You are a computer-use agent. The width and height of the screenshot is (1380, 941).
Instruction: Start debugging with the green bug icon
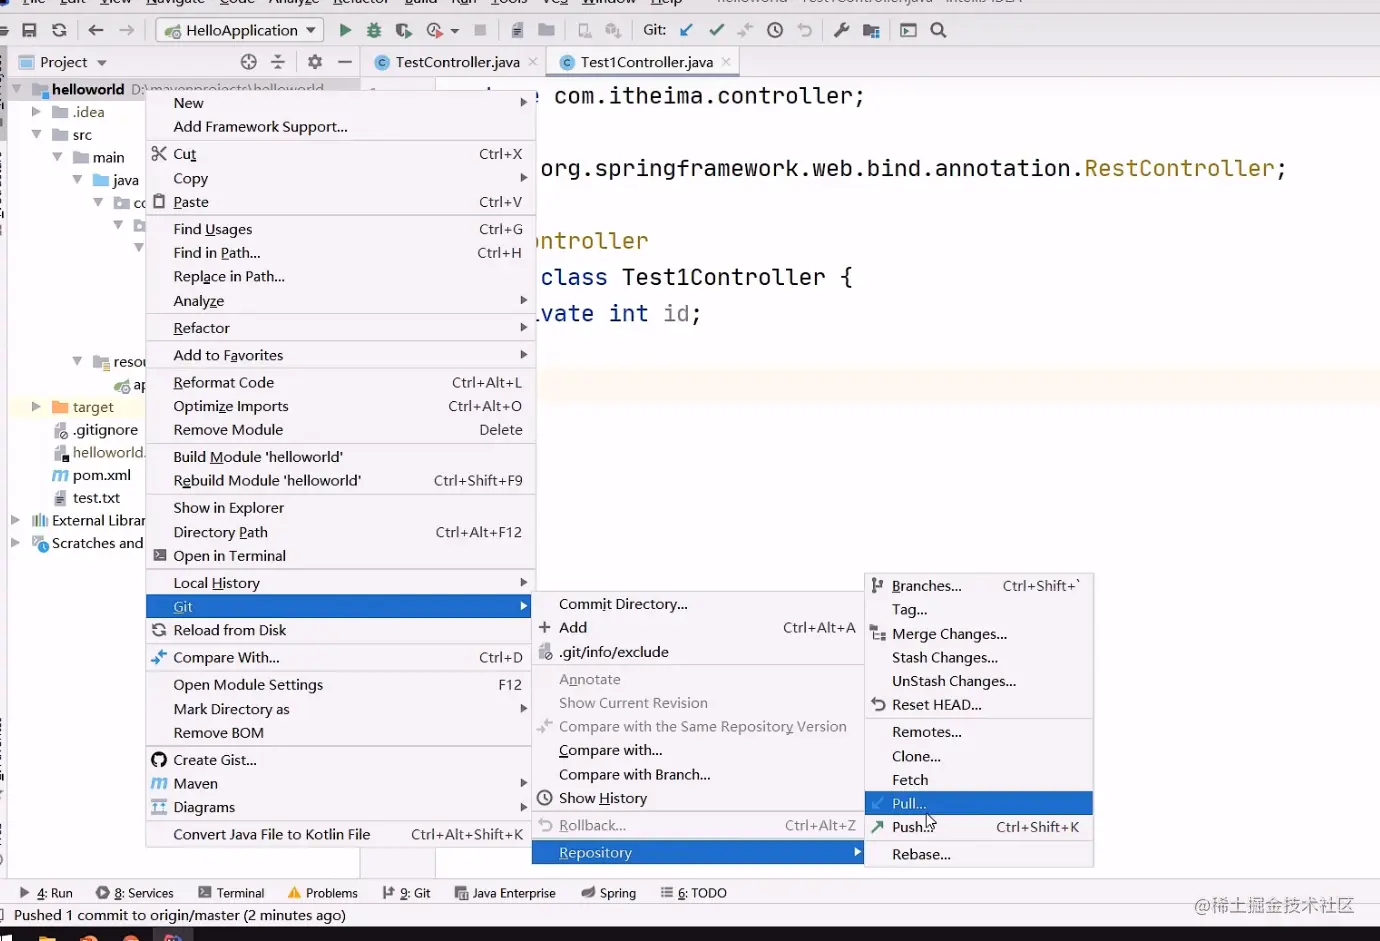[374, 30]
